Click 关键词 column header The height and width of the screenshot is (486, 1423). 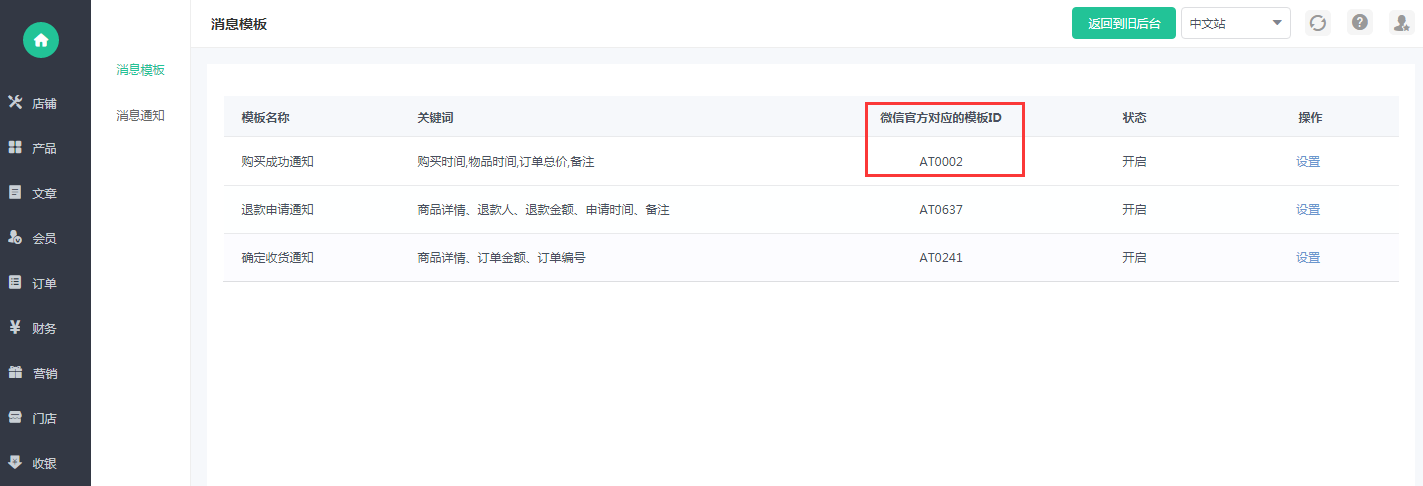pos(435,117)
